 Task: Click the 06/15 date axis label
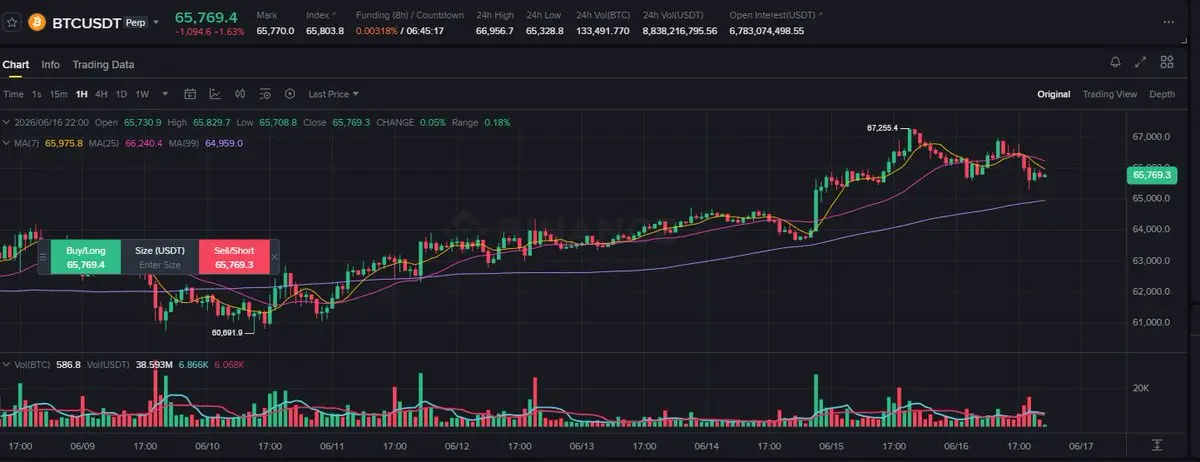point(831,445)
